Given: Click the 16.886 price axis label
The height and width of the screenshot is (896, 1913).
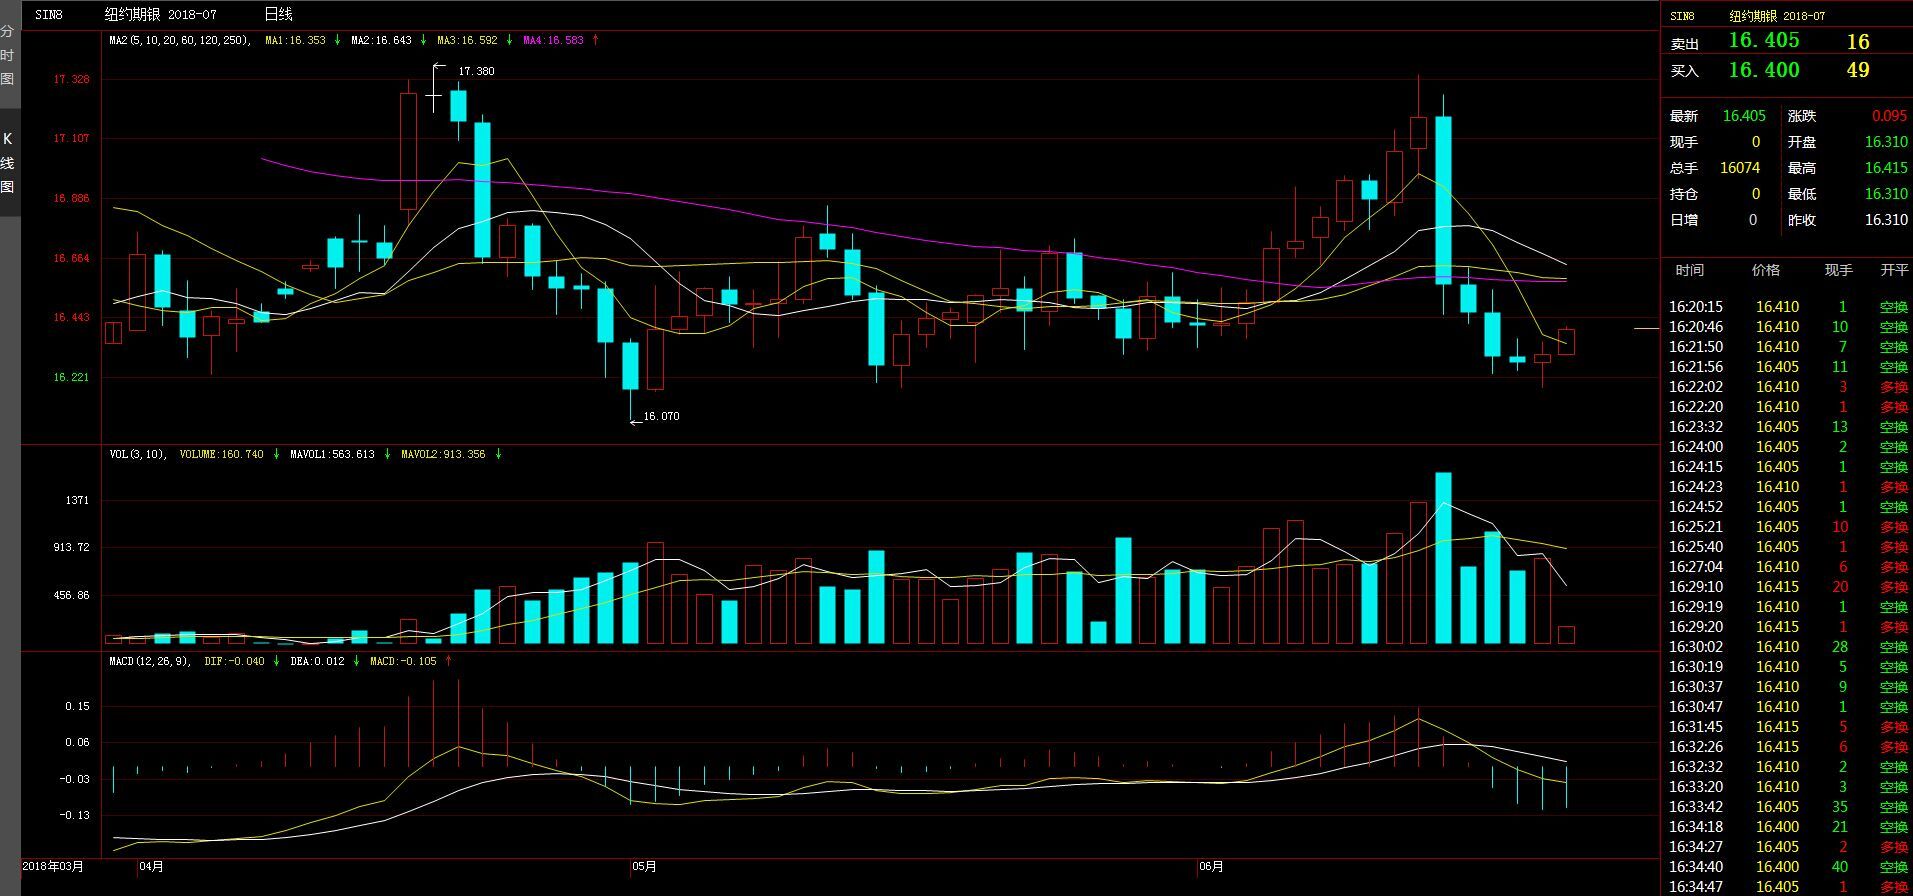Looking at the screenshot, I should [71, 199].
